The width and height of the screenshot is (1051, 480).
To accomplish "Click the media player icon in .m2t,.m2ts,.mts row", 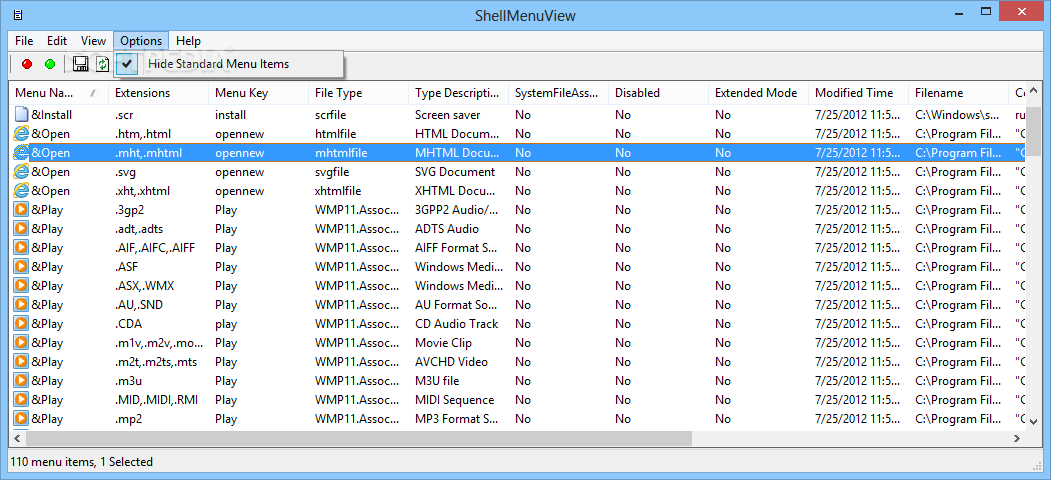I will [21, 362].
